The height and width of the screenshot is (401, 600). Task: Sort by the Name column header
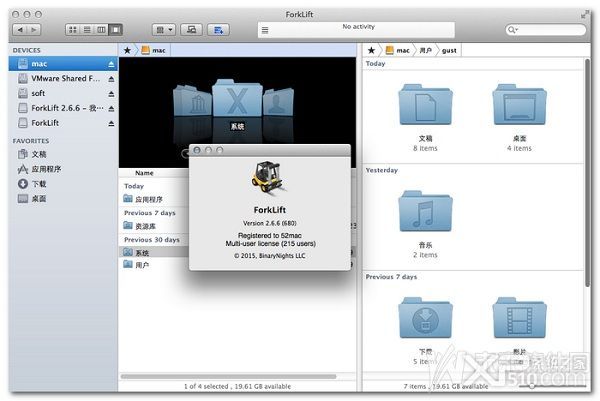(144, 173)
